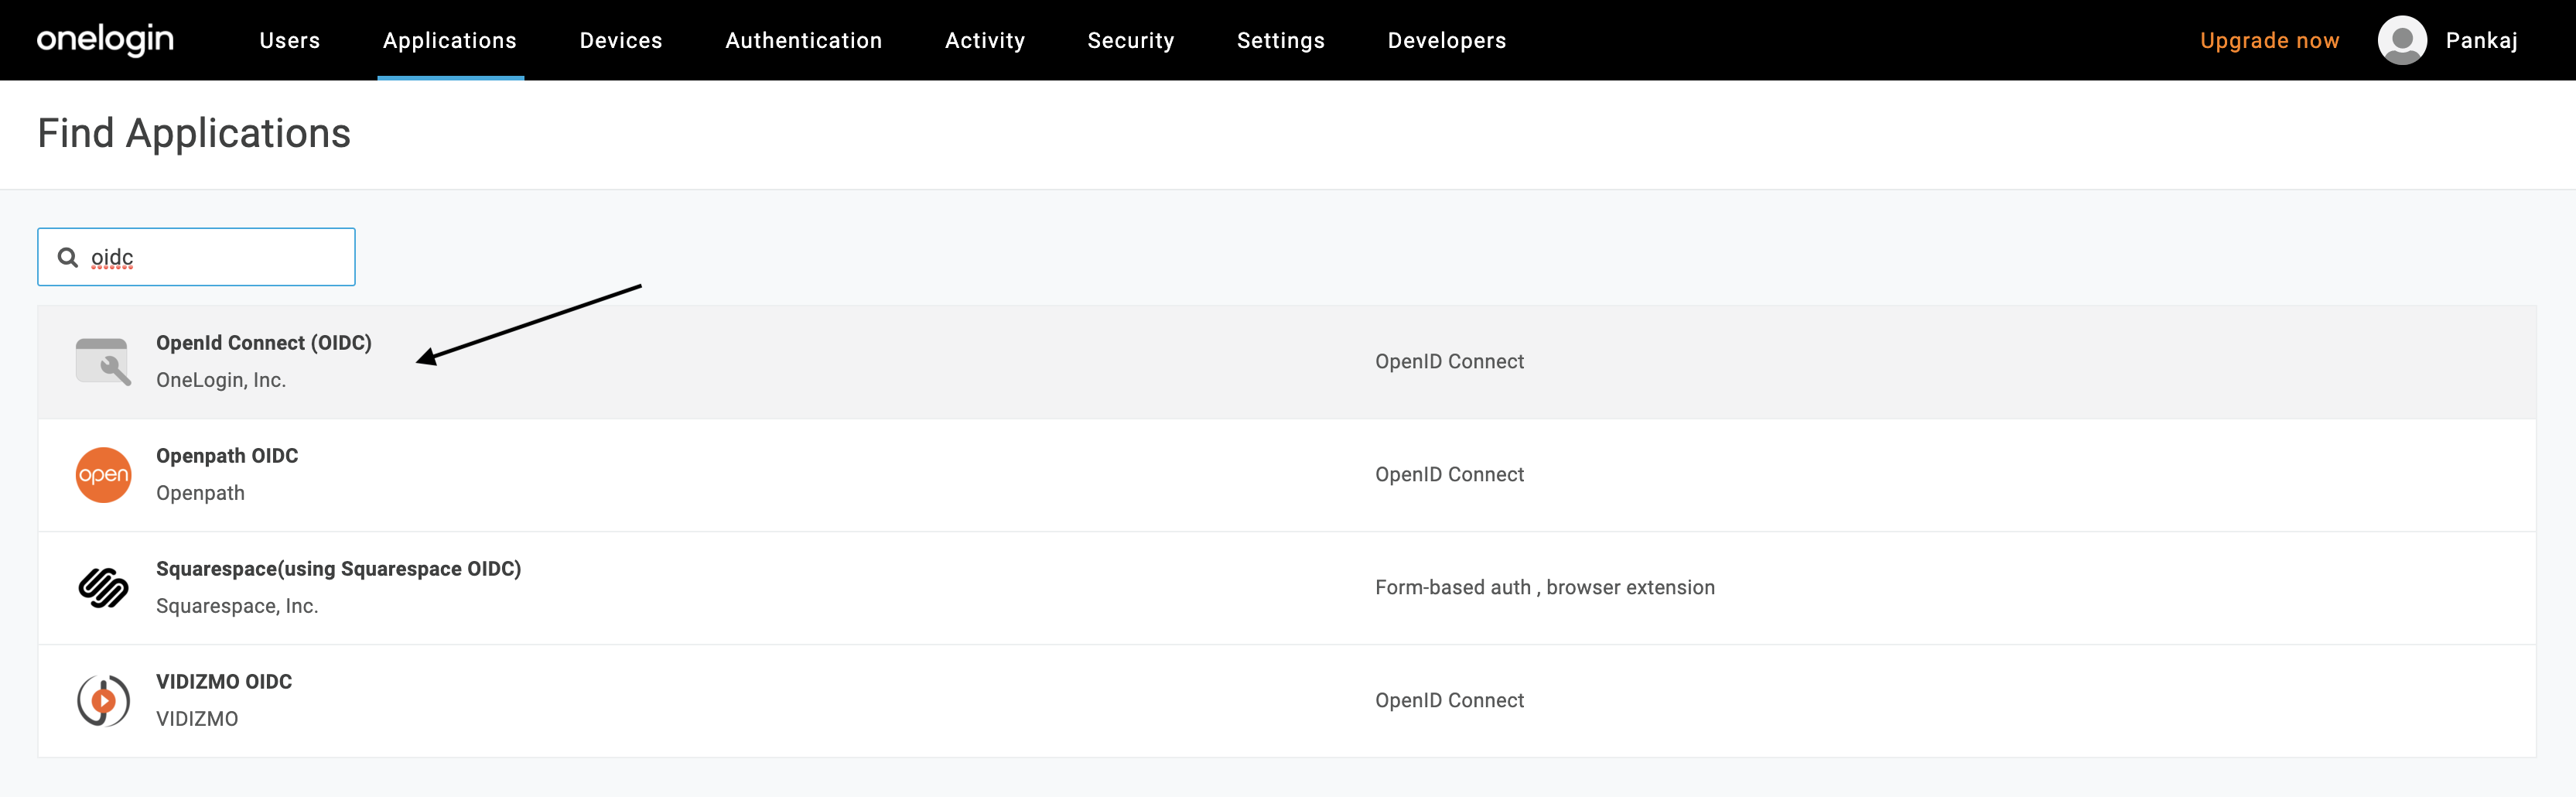Click the OneLogin, Inc. vendor text
The height and width of the screenshot is (797, 2576).
click(221, 380)
